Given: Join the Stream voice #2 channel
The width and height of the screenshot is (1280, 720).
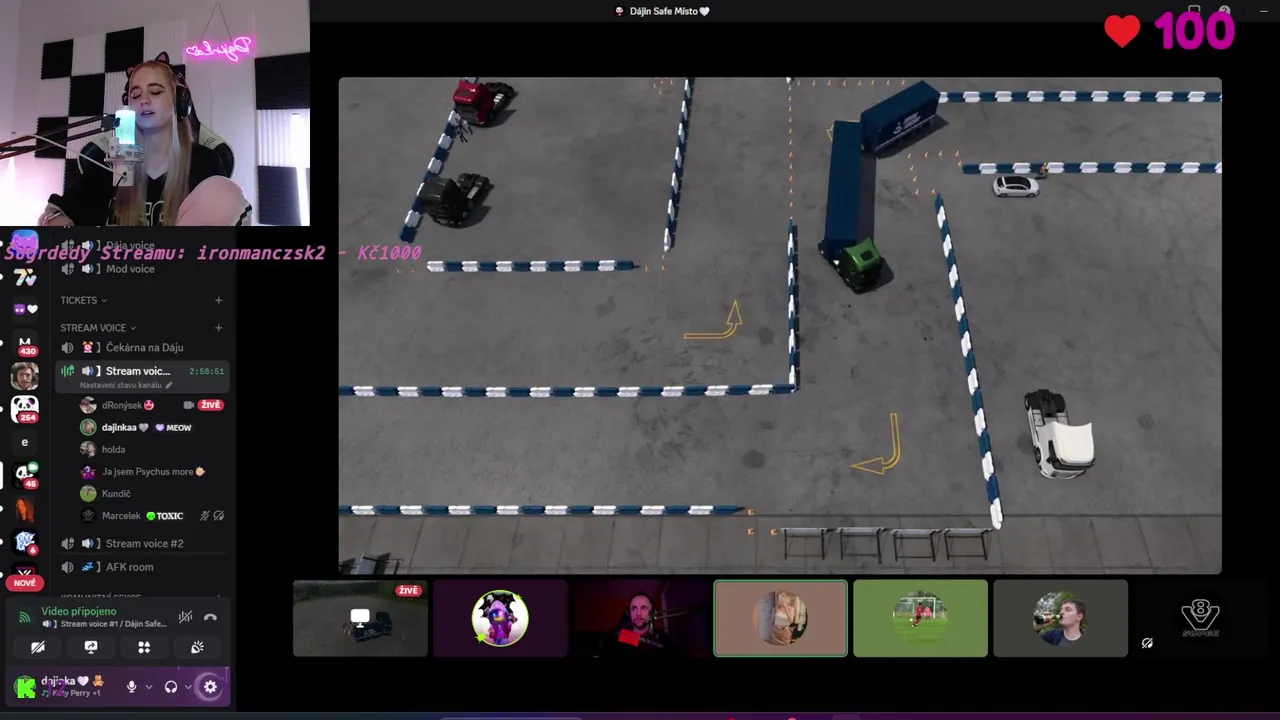Looking at the screenshot, I should click(x=143, y=543).
